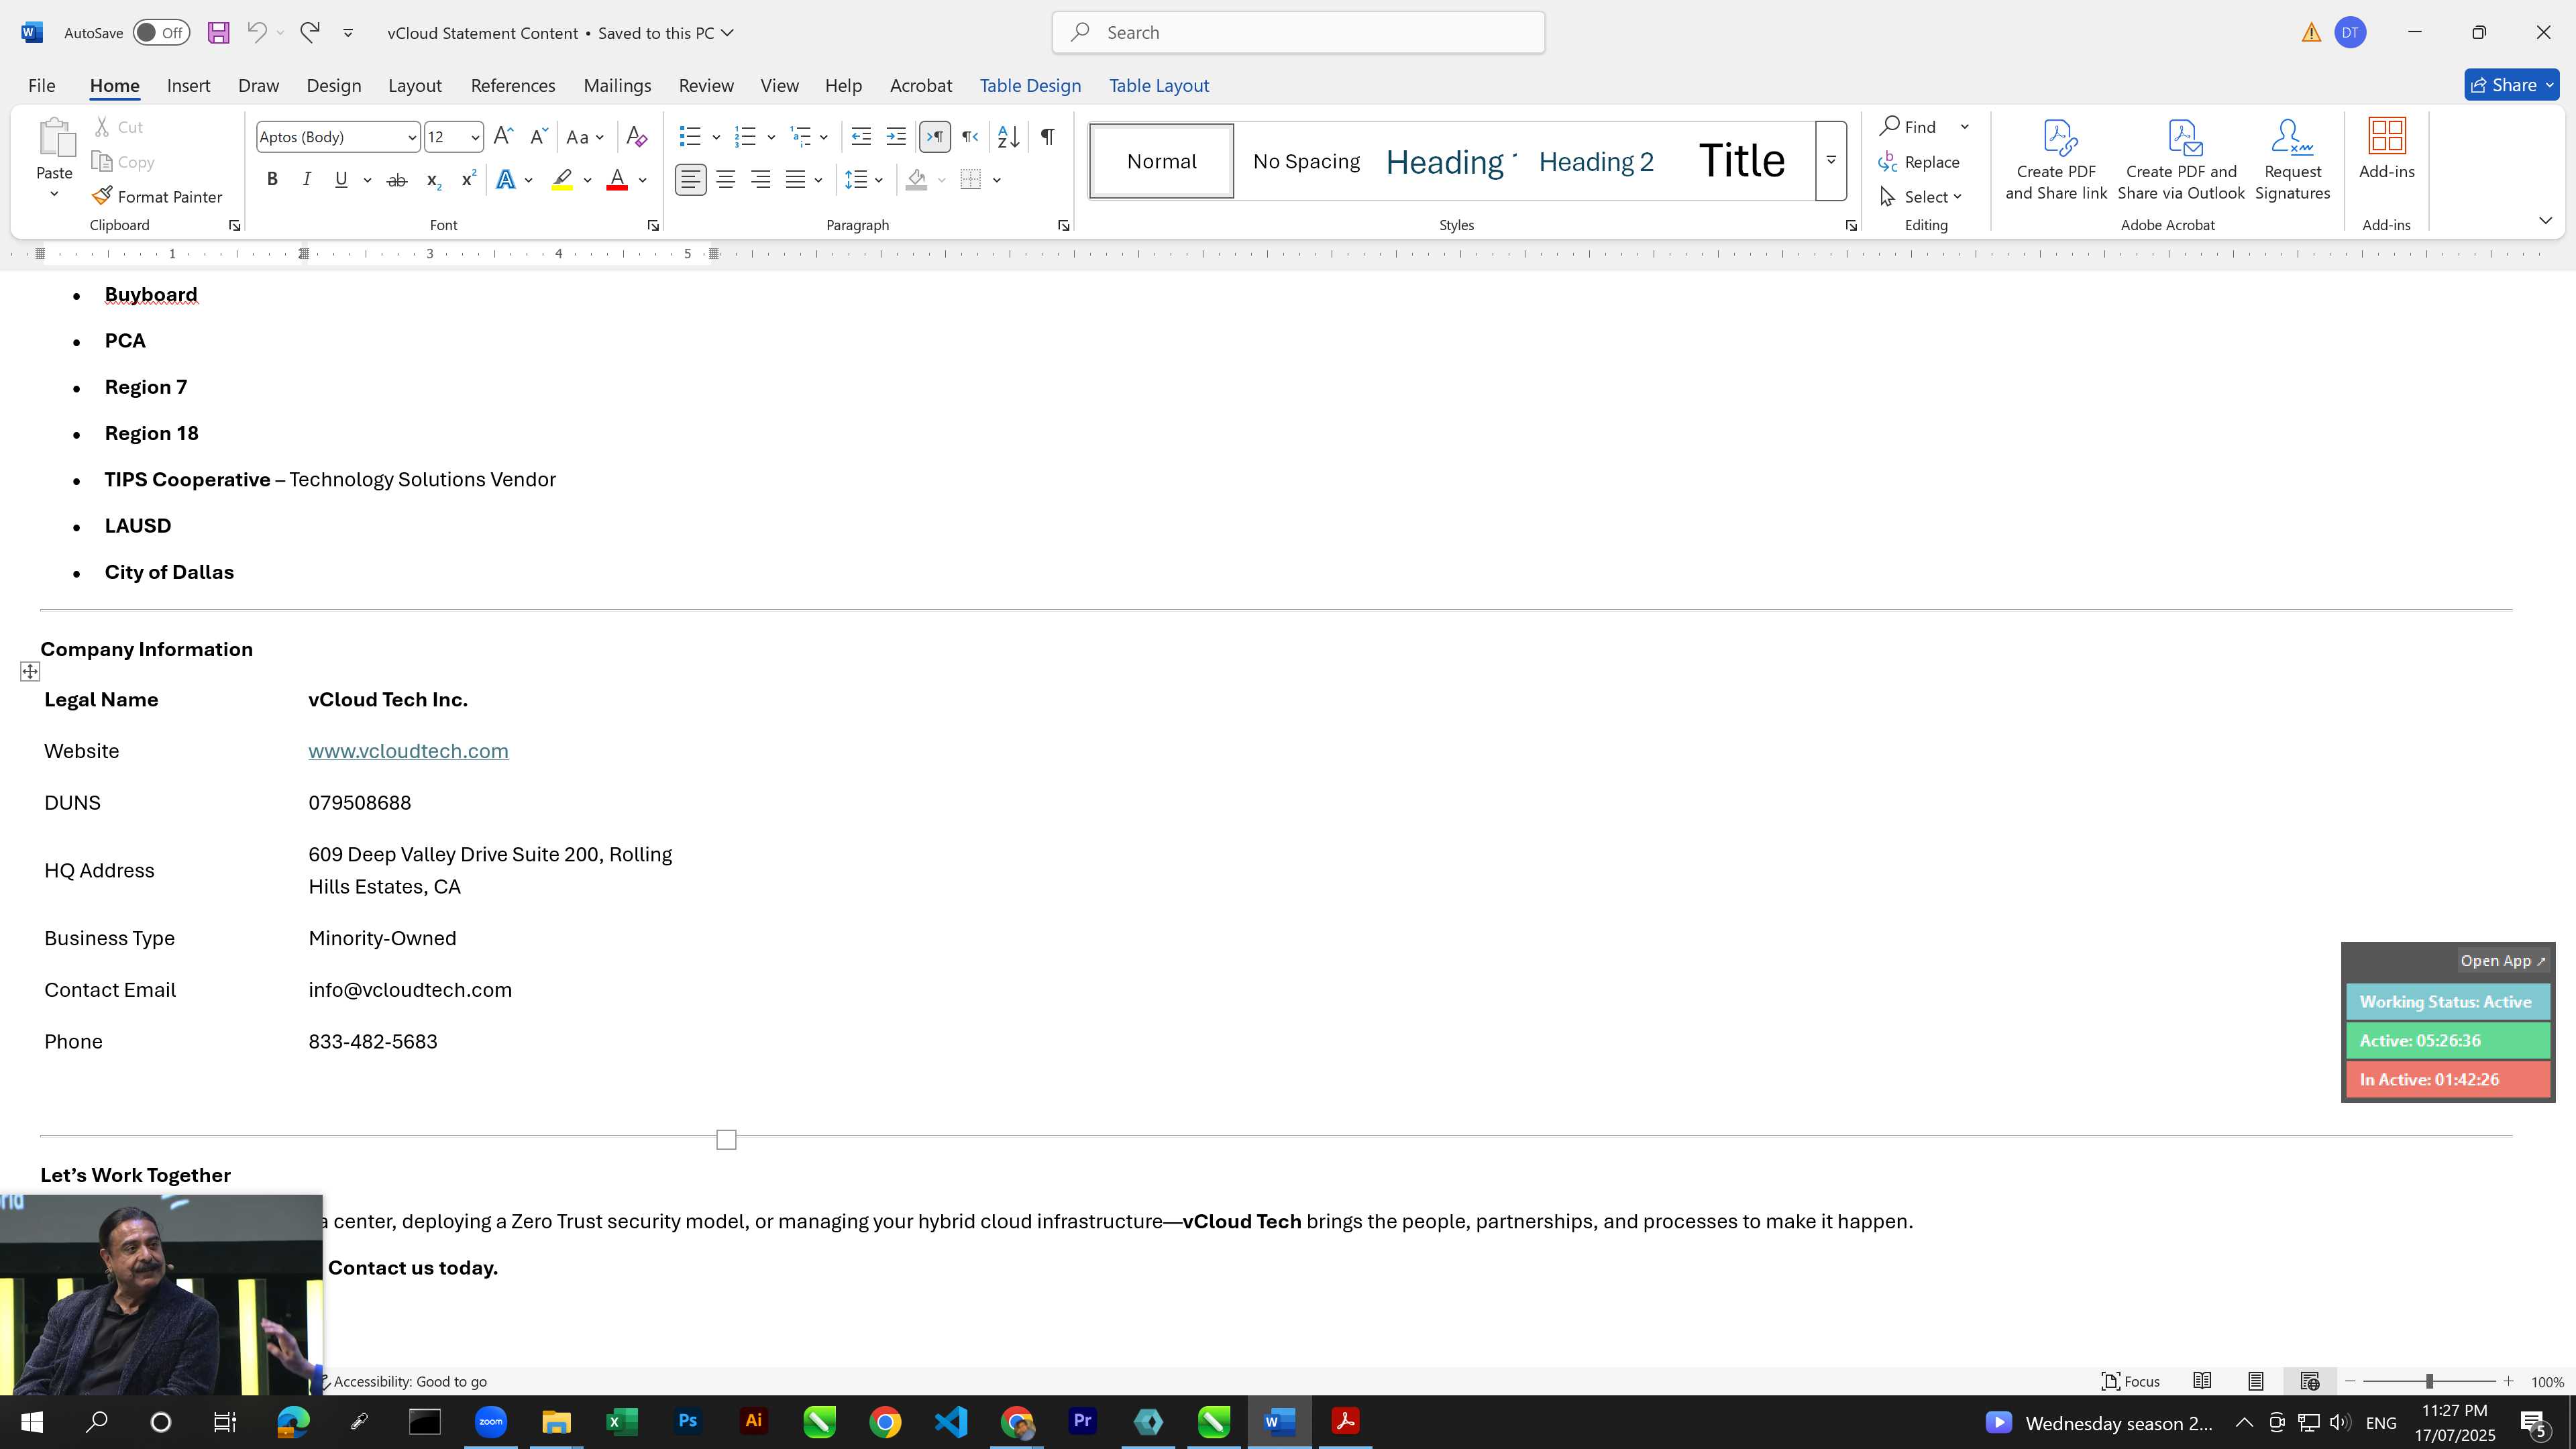The image size is (2576, 1449).
Task: Click Replace in Editing group
Action: [x=1919, y=162]
